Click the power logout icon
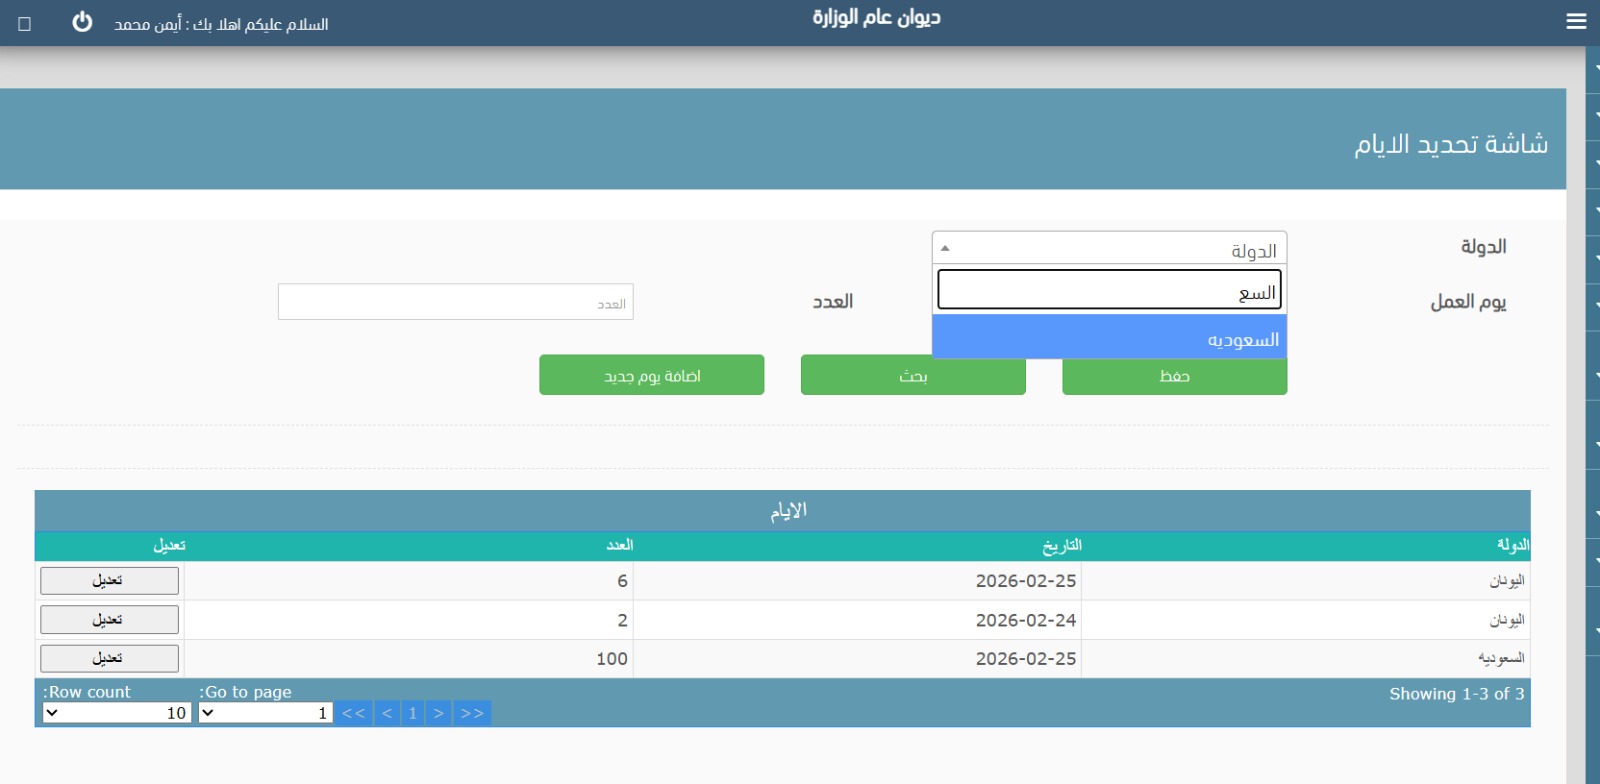This screenshot has width=1600, height=784. 82,22
